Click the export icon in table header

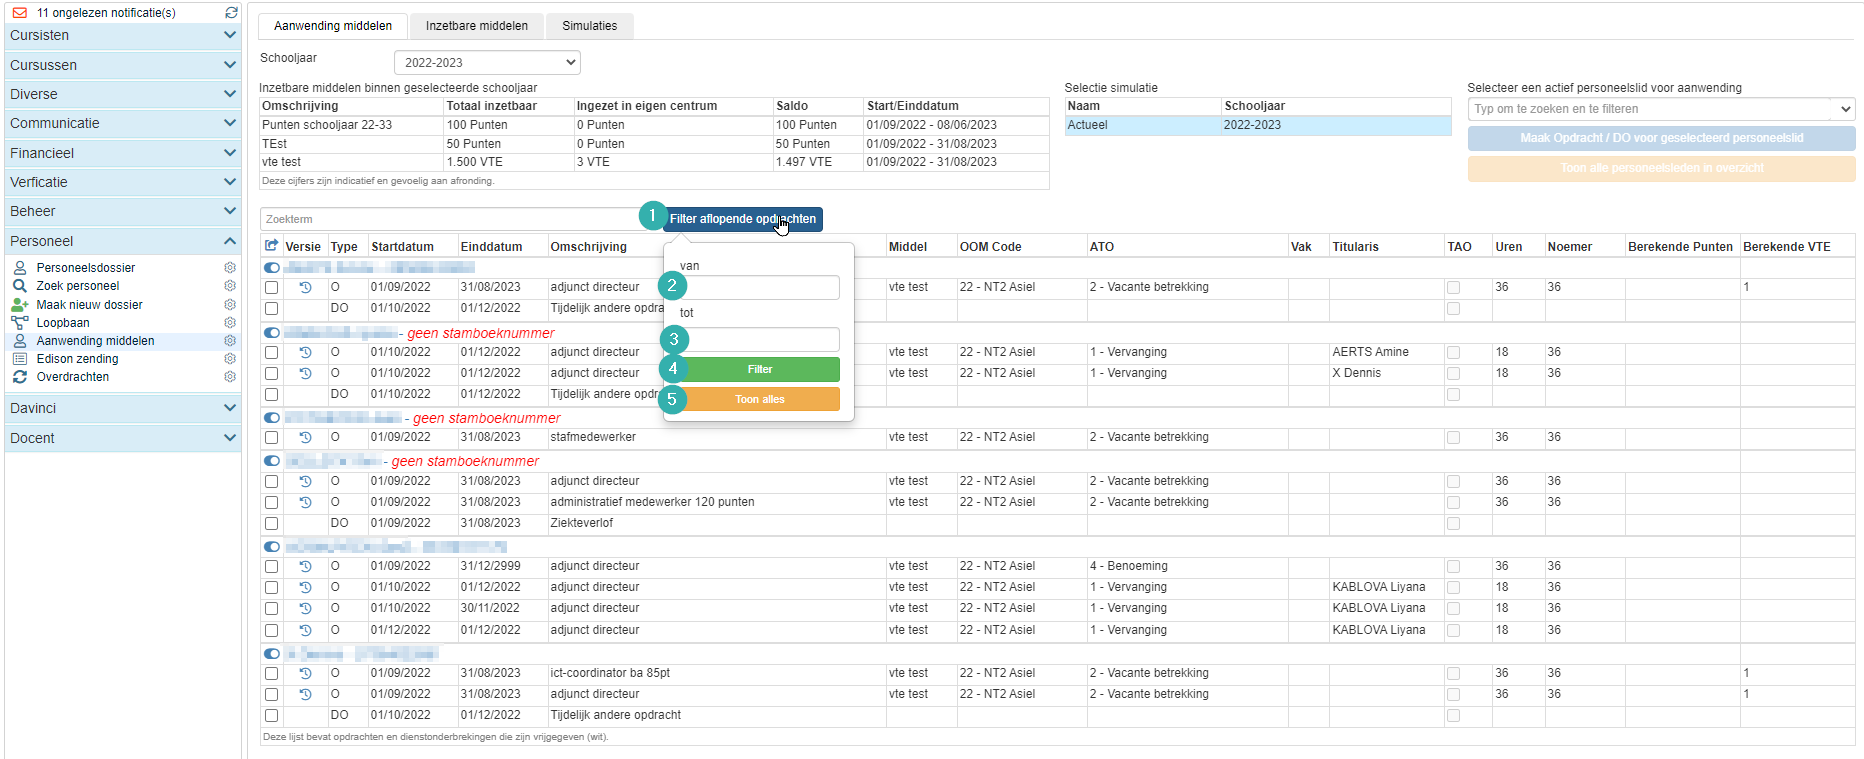pyautogui.click(x=271, y=246)
